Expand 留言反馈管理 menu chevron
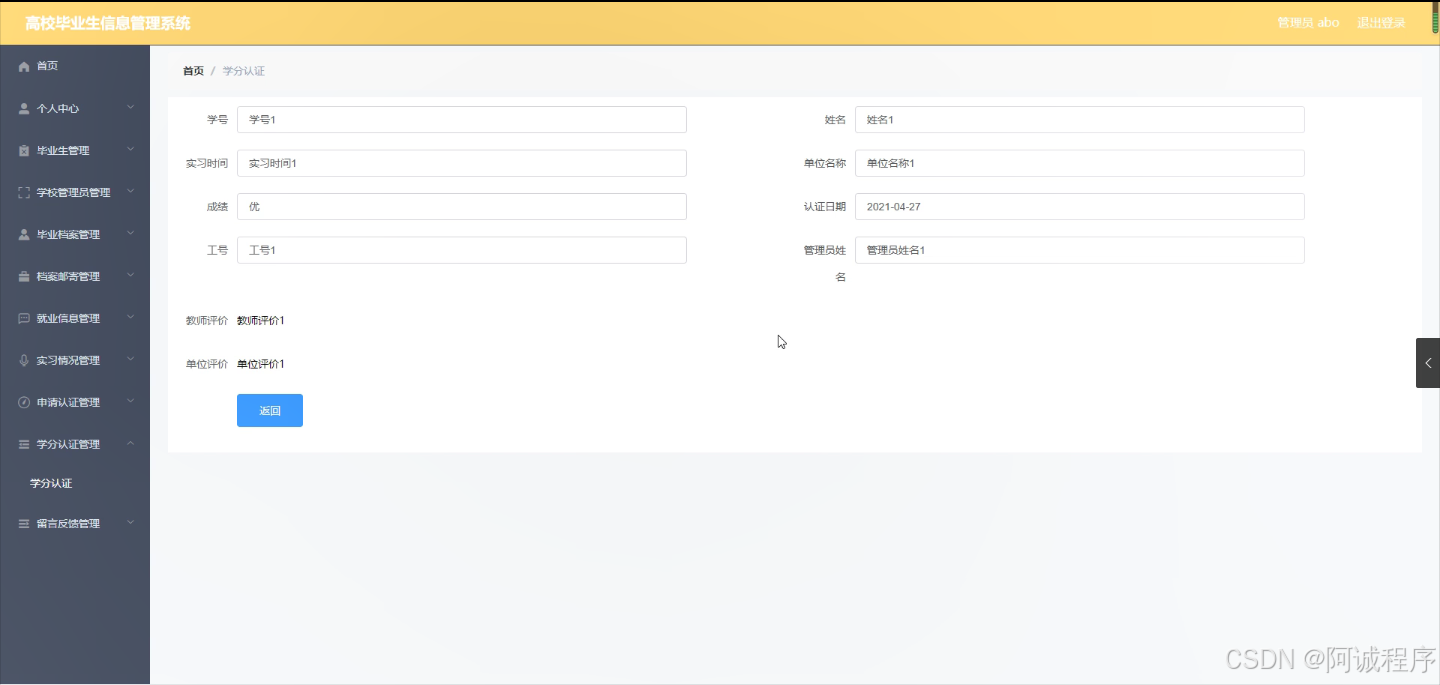The height and width of the screenshot is (685, 1440). 130,522
